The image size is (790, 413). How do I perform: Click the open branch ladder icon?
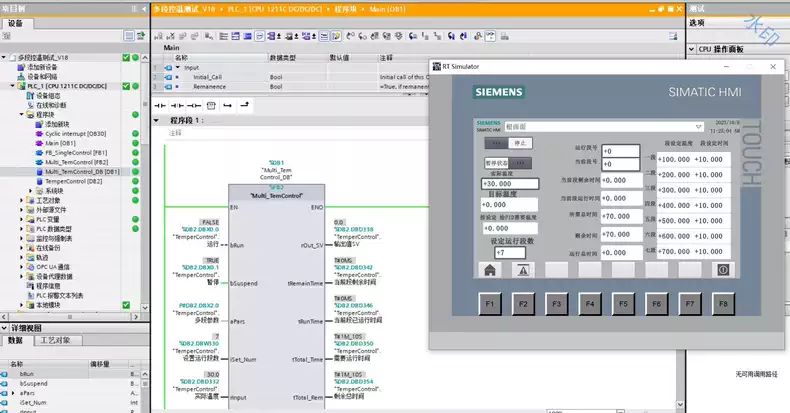click(x=228, y=105)
